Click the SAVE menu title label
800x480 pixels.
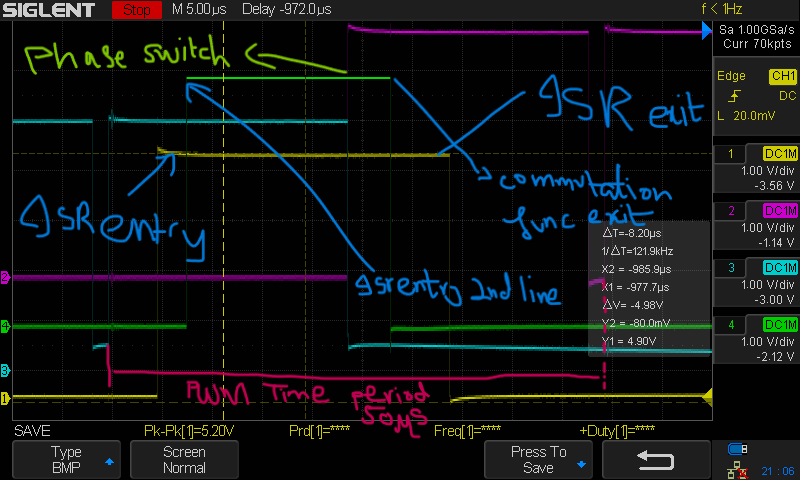tap(32, 431)
